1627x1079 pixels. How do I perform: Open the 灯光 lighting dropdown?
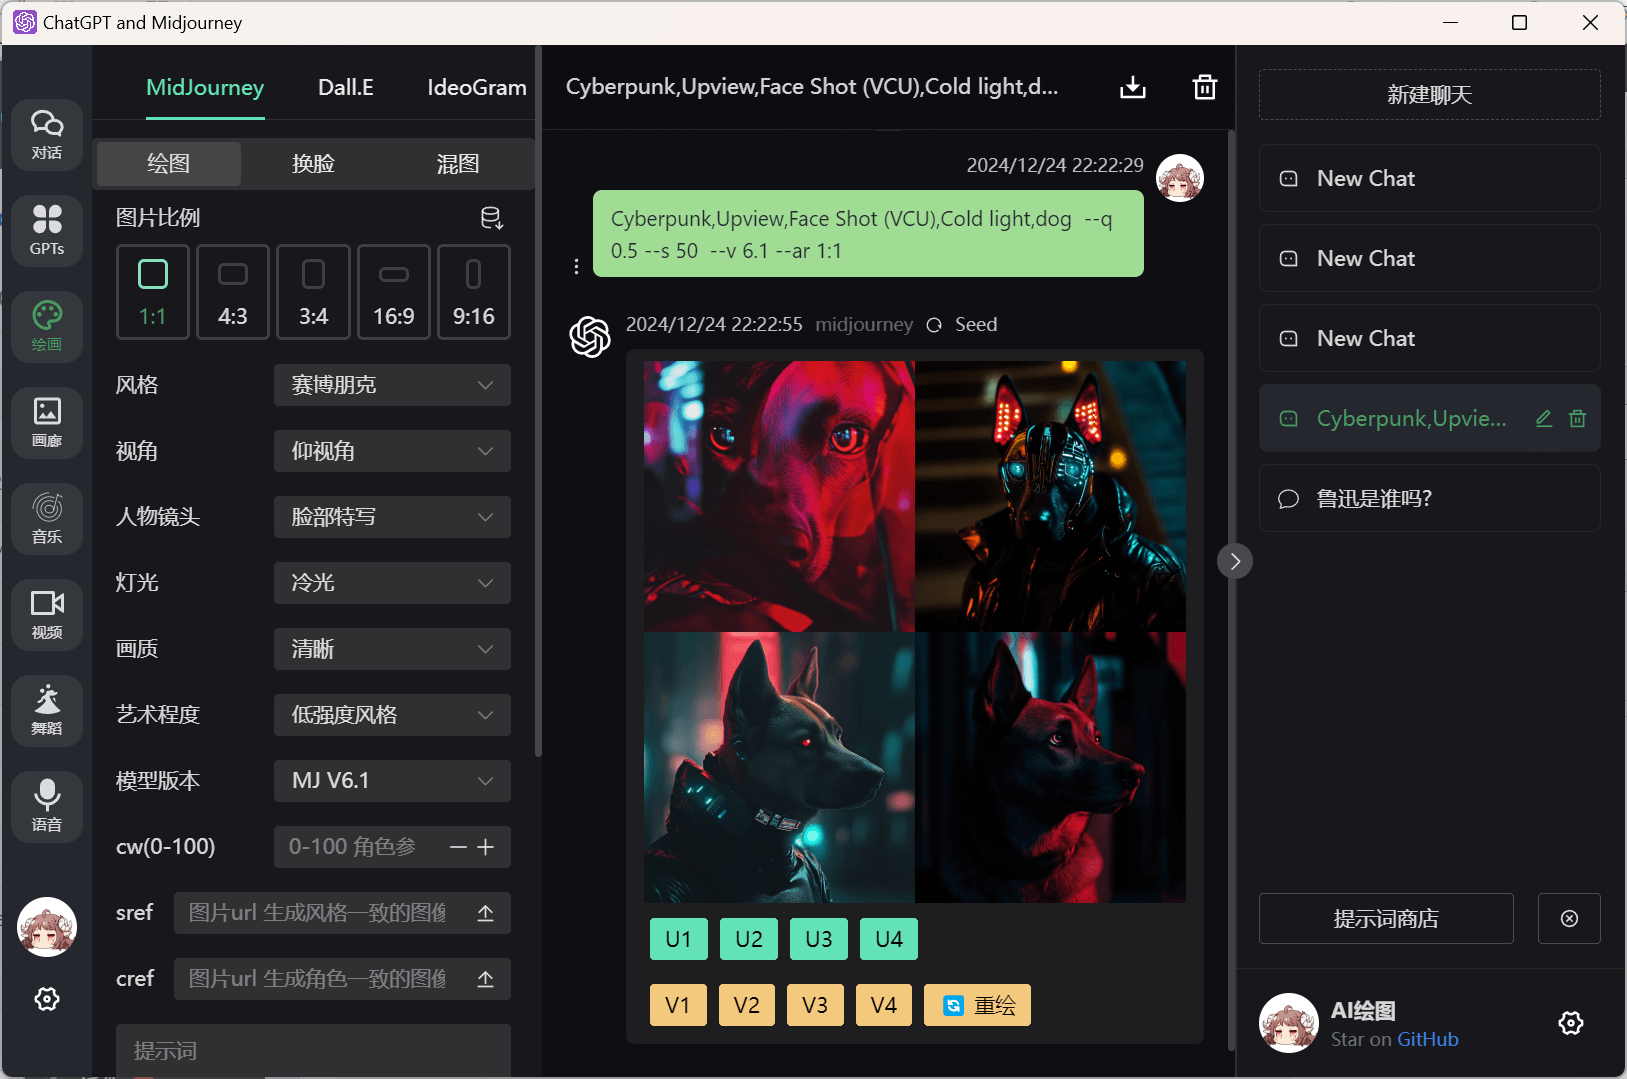click(x=392, y=583)
